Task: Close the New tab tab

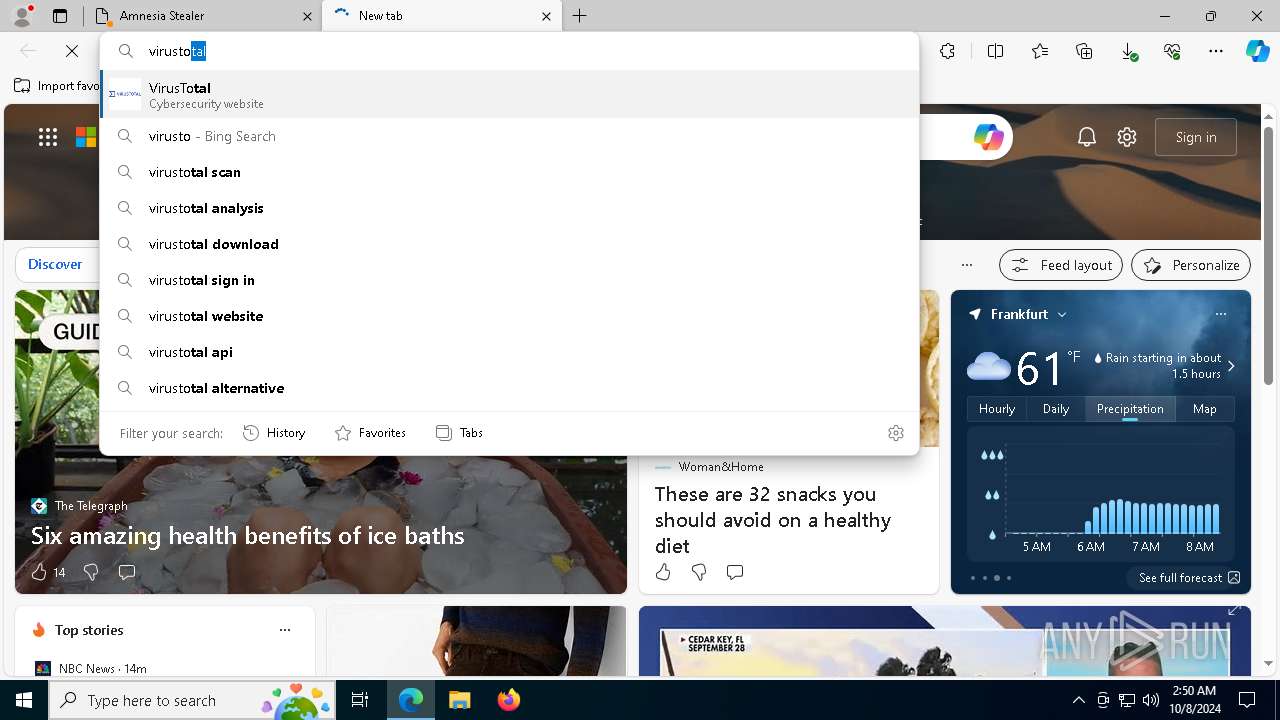Action: pos(546,16)
